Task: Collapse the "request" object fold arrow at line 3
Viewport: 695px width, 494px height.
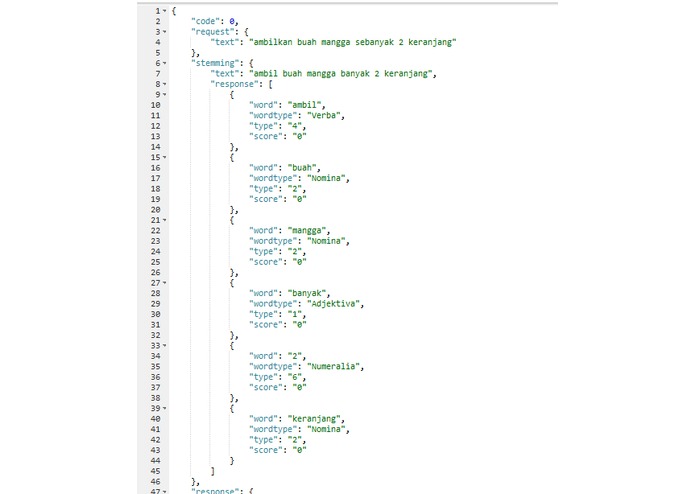Action: pyautogui.click(x=164, y=32)
